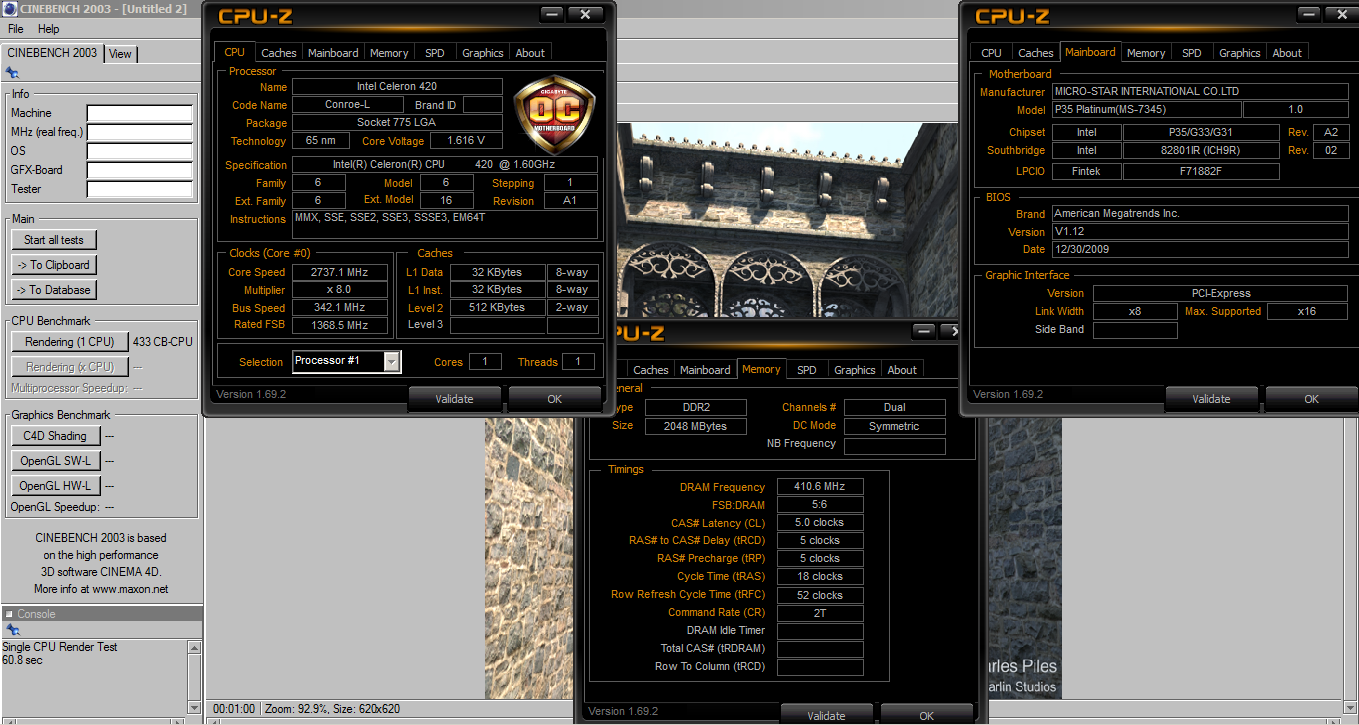Viewport: 1359px width, 725px height.
Task: Click the -> To Database button
Action: tap(54, 290)
